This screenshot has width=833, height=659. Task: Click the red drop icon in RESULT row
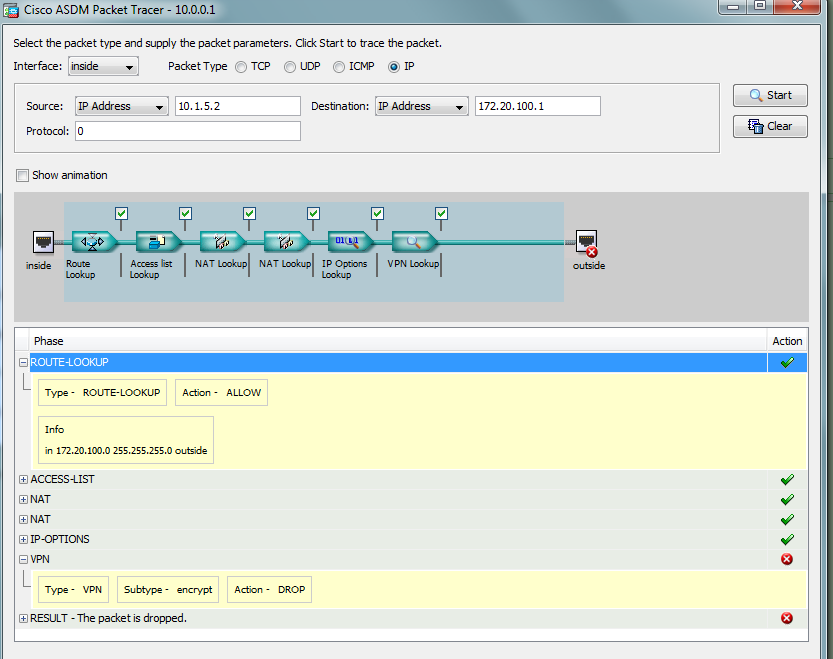coord(787,618)
